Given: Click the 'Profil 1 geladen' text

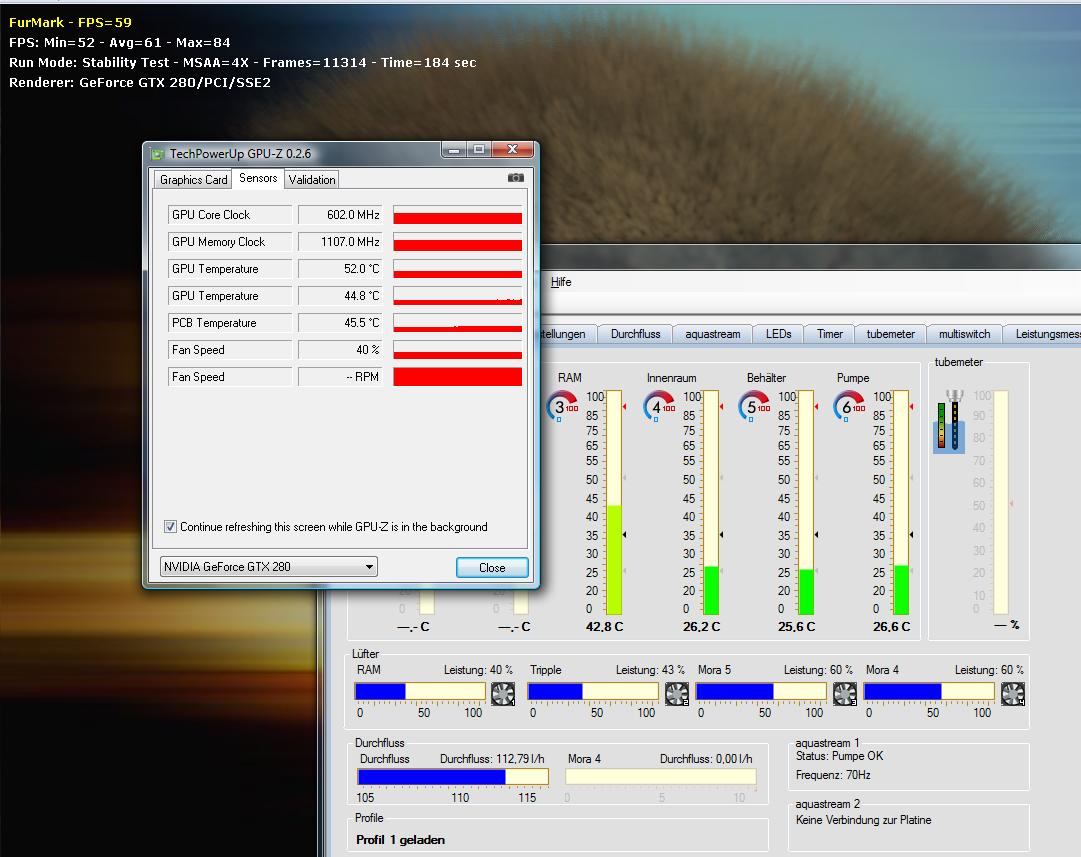Looking at the screenshot, I should [400, 840].
